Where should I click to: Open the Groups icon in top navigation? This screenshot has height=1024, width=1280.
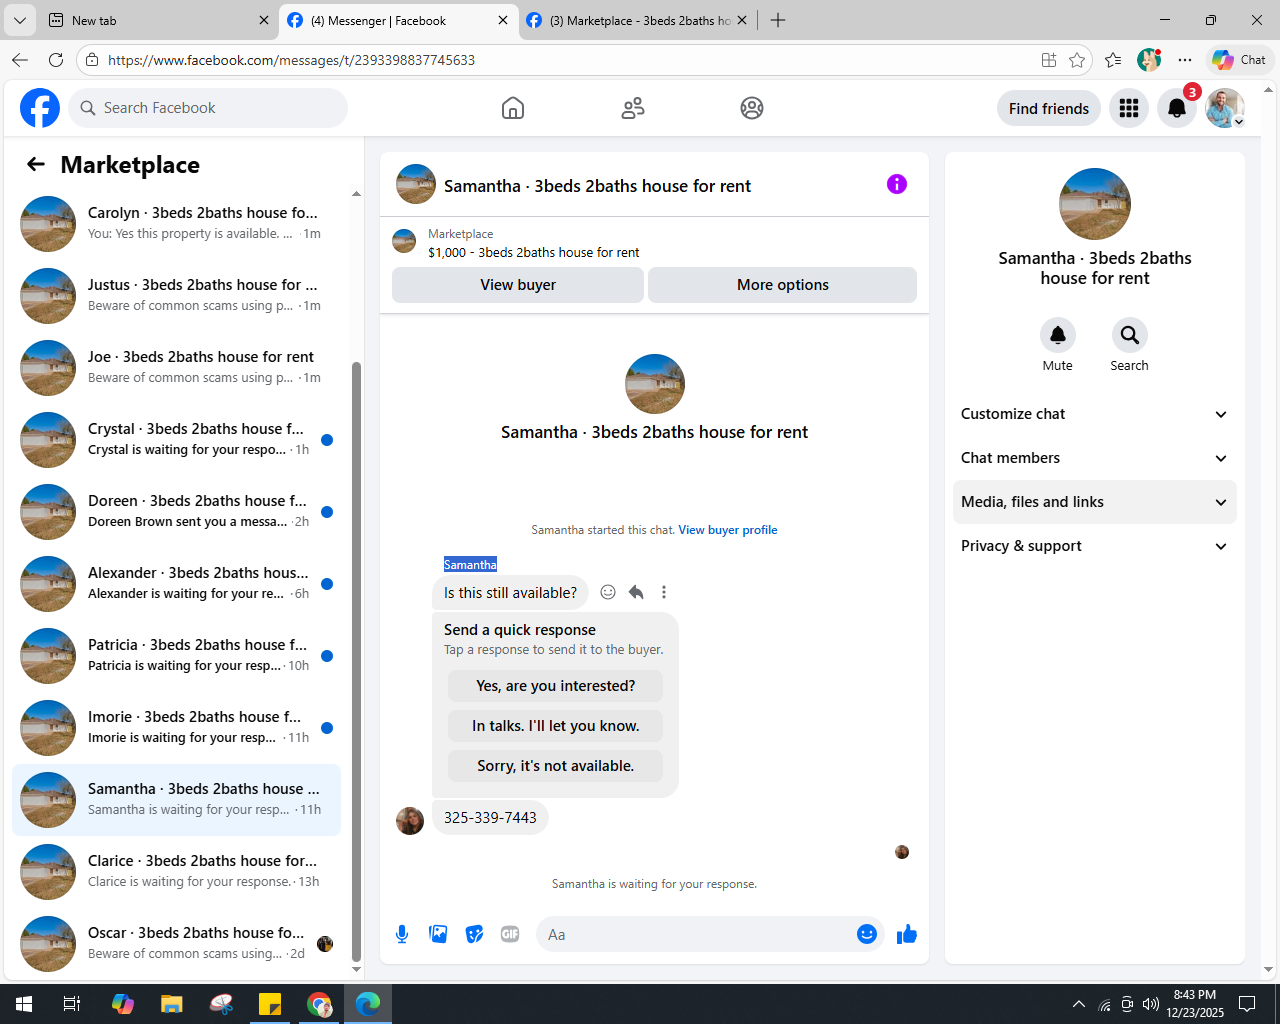pos(752,108)
